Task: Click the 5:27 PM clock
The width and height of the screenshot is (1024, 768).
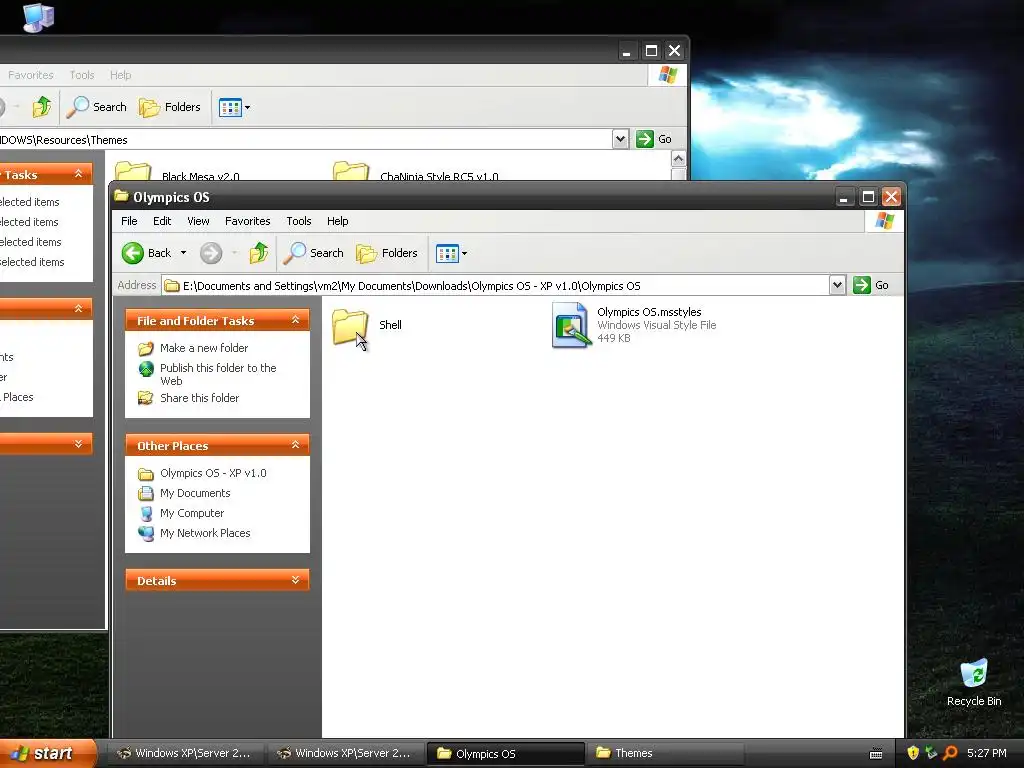Action: 987,753
